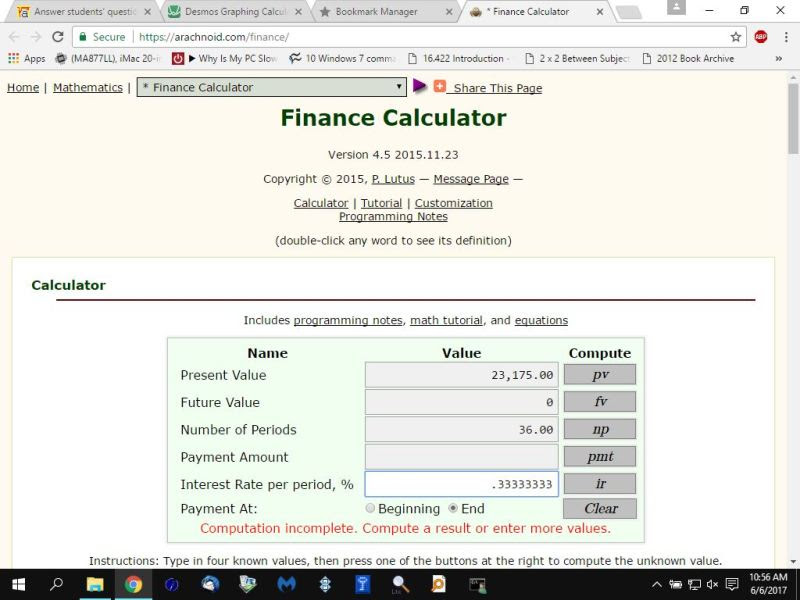Viewport: 800px width, 600px height.
Task: Open the Thunderbird taskbar icon
Action: pos(210,584)
